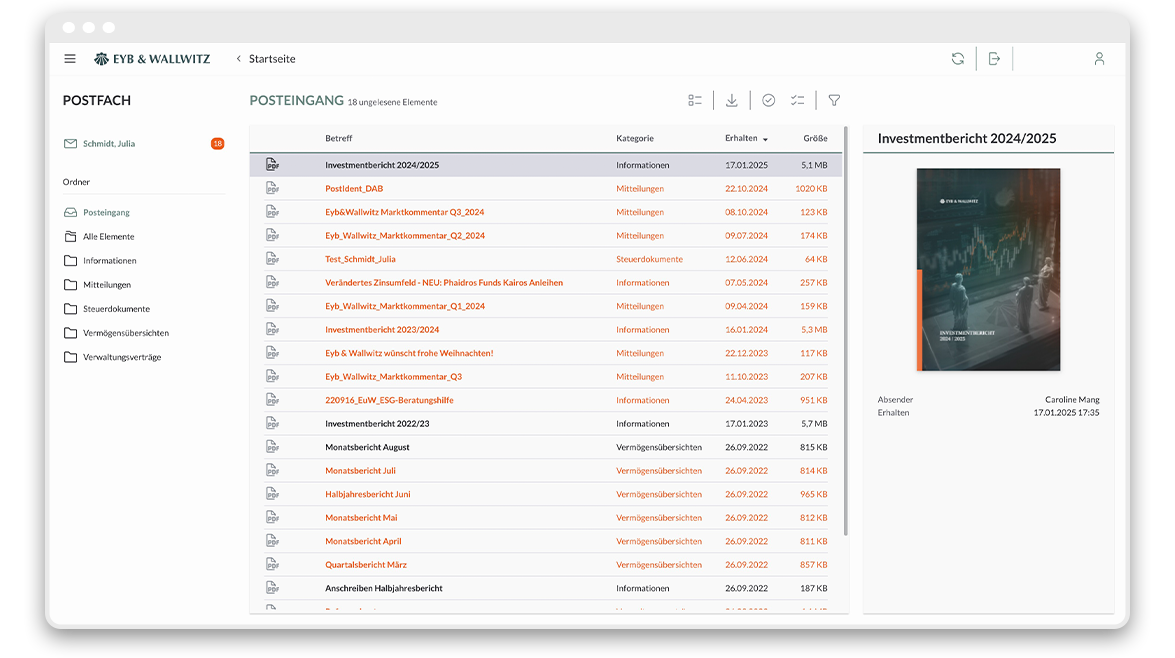This screenshot has height=658, width=1175.
Task: Click the Eyb & Wallwitz logo
Action: coord(152,58)
